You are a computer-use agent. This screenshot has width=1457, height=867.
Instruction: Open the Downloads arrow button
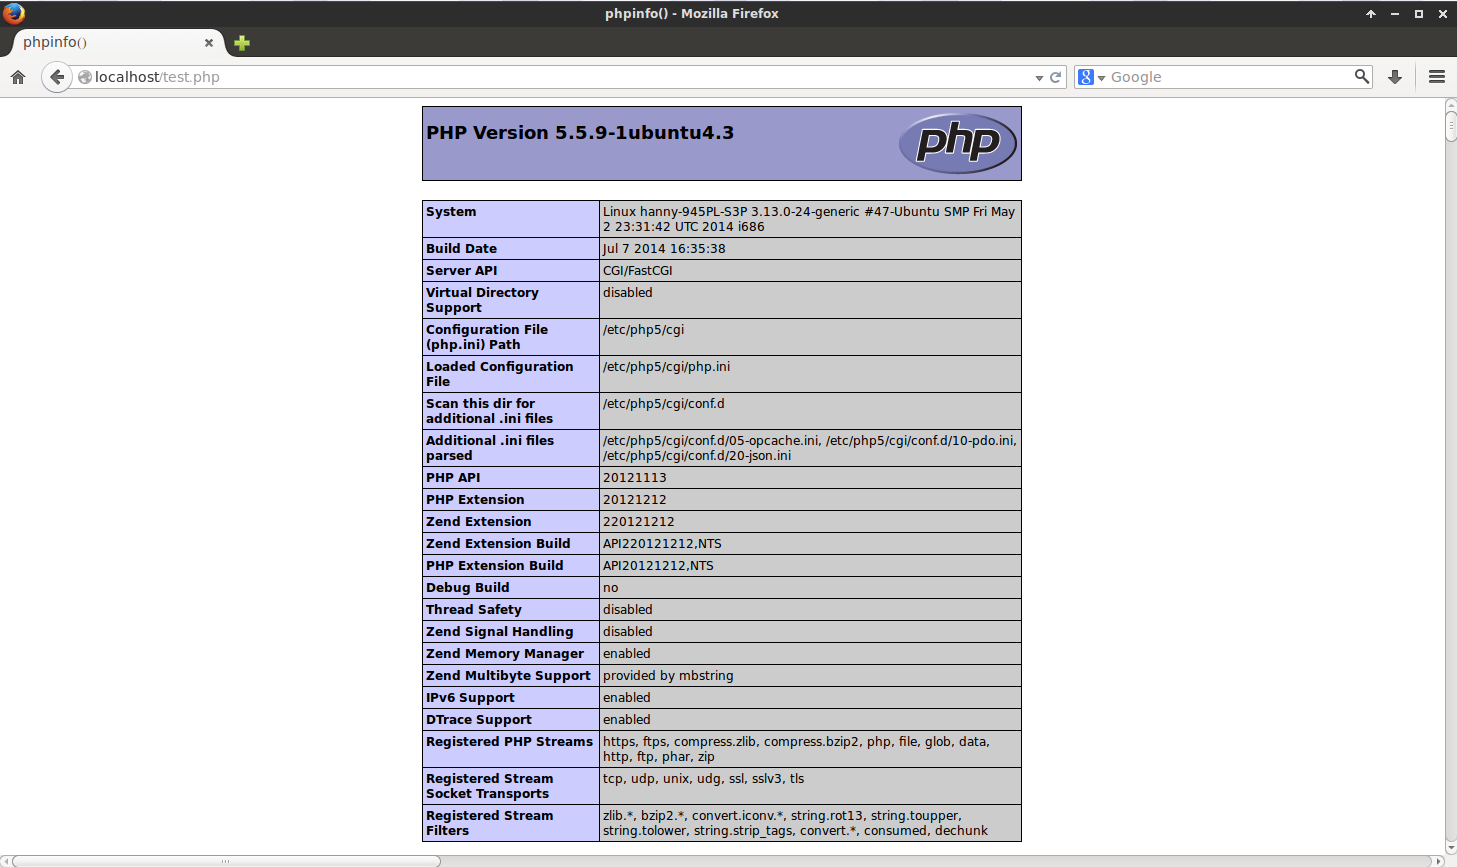pos(1395,77)
